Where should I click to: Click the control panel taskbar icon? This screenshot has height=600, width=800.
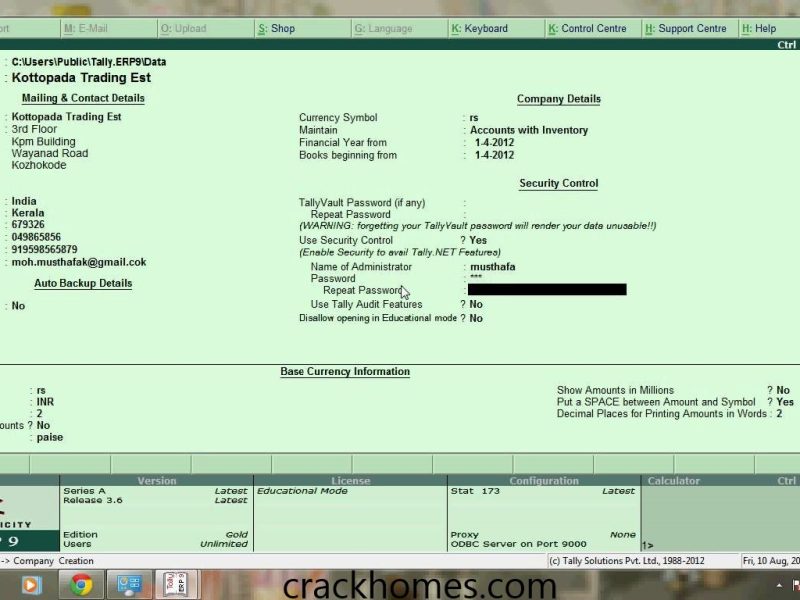point(129,585)
